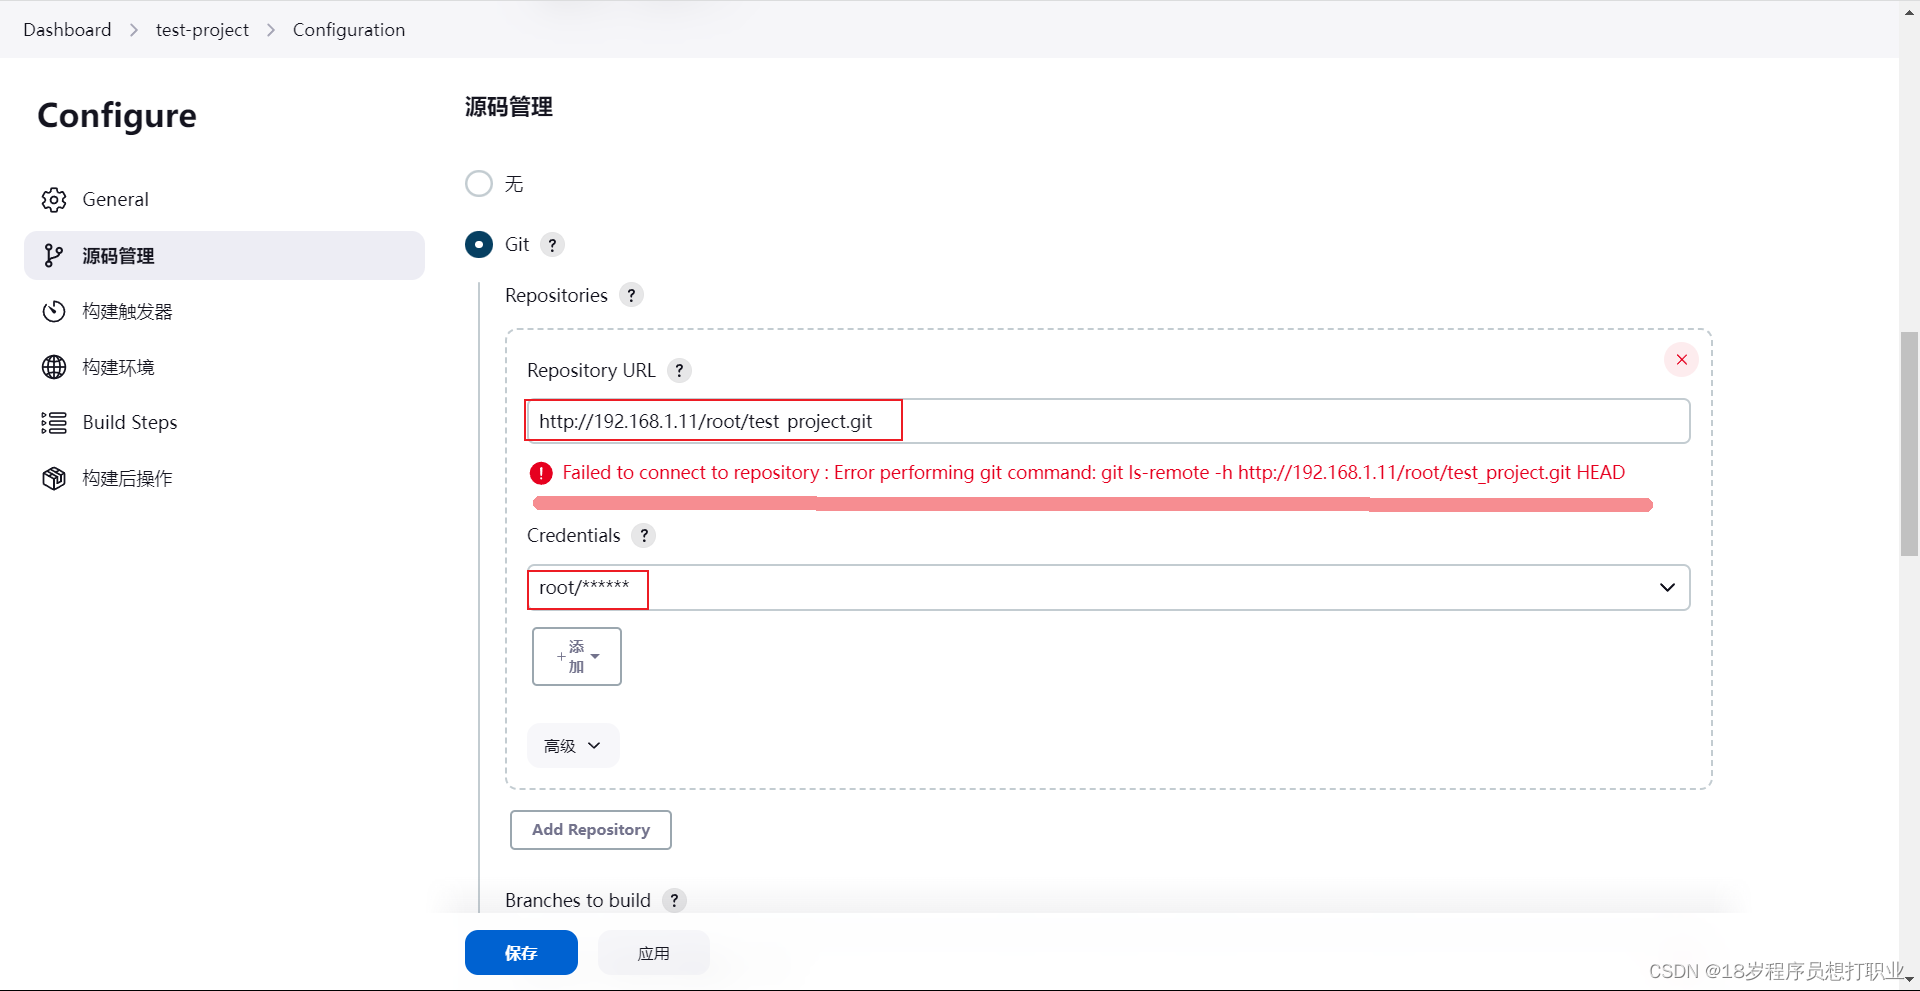The width and height of the screenshot is (1920, 991).
Task: Select the 无 radio option
Action: [479, 184]
